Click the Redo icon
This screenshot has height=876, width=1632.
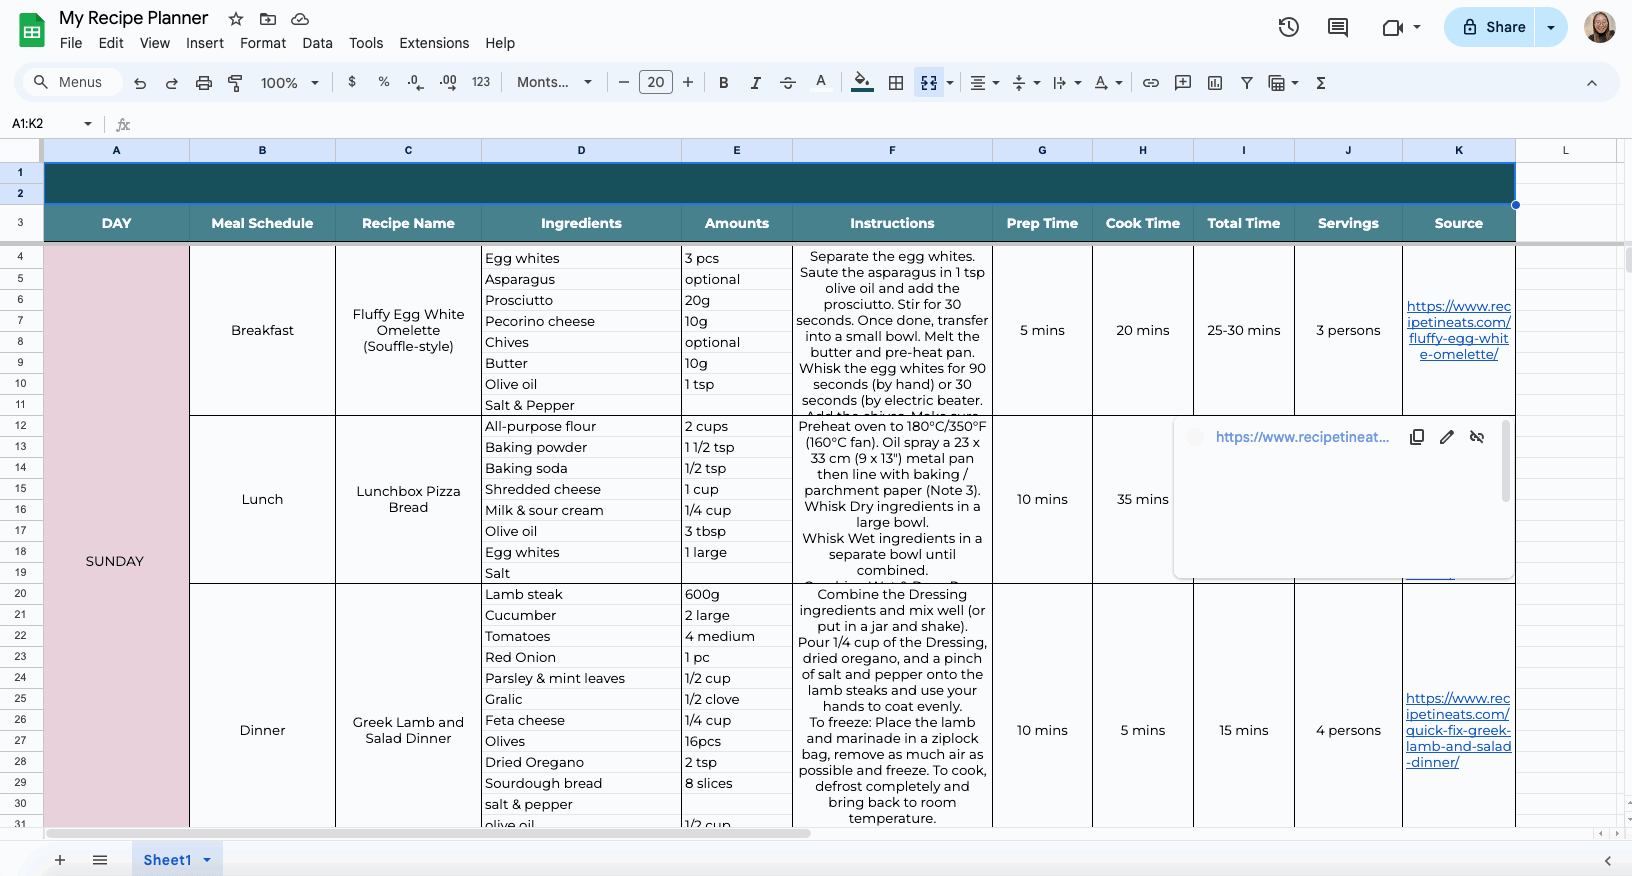(x=172, y=83)
